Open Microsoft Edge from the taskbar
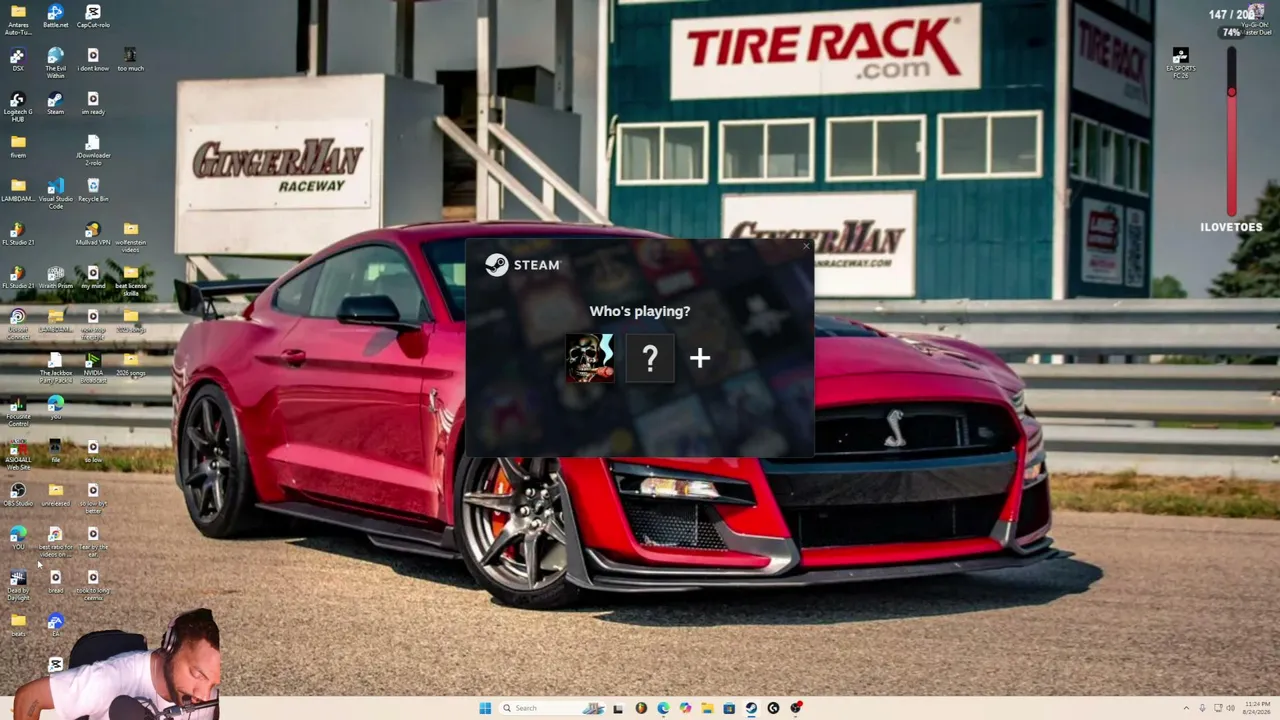 coord(663,708)
